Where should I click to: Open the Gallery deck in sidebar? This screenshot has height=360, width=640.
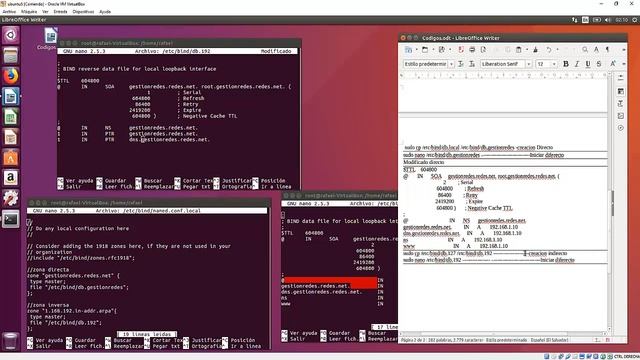pos(621,116)
